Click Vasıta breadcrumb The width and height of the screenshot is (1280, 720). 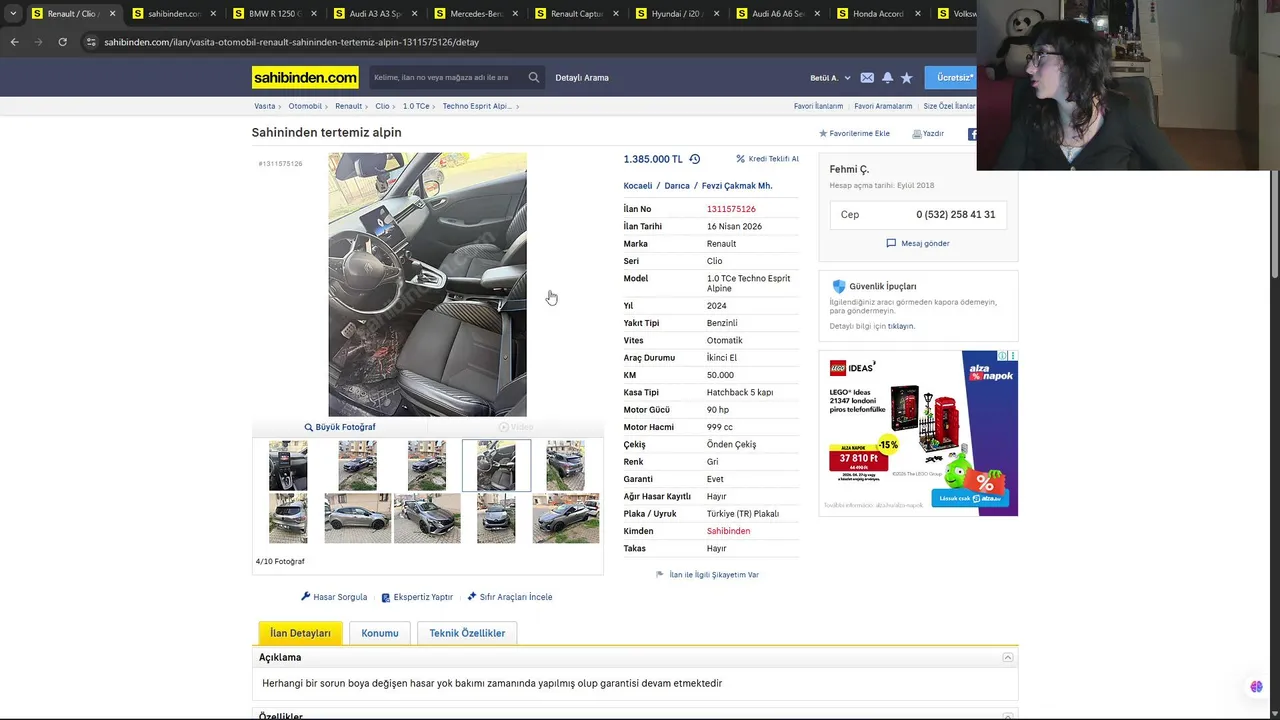pyautogui.click(x=265, y=106)
